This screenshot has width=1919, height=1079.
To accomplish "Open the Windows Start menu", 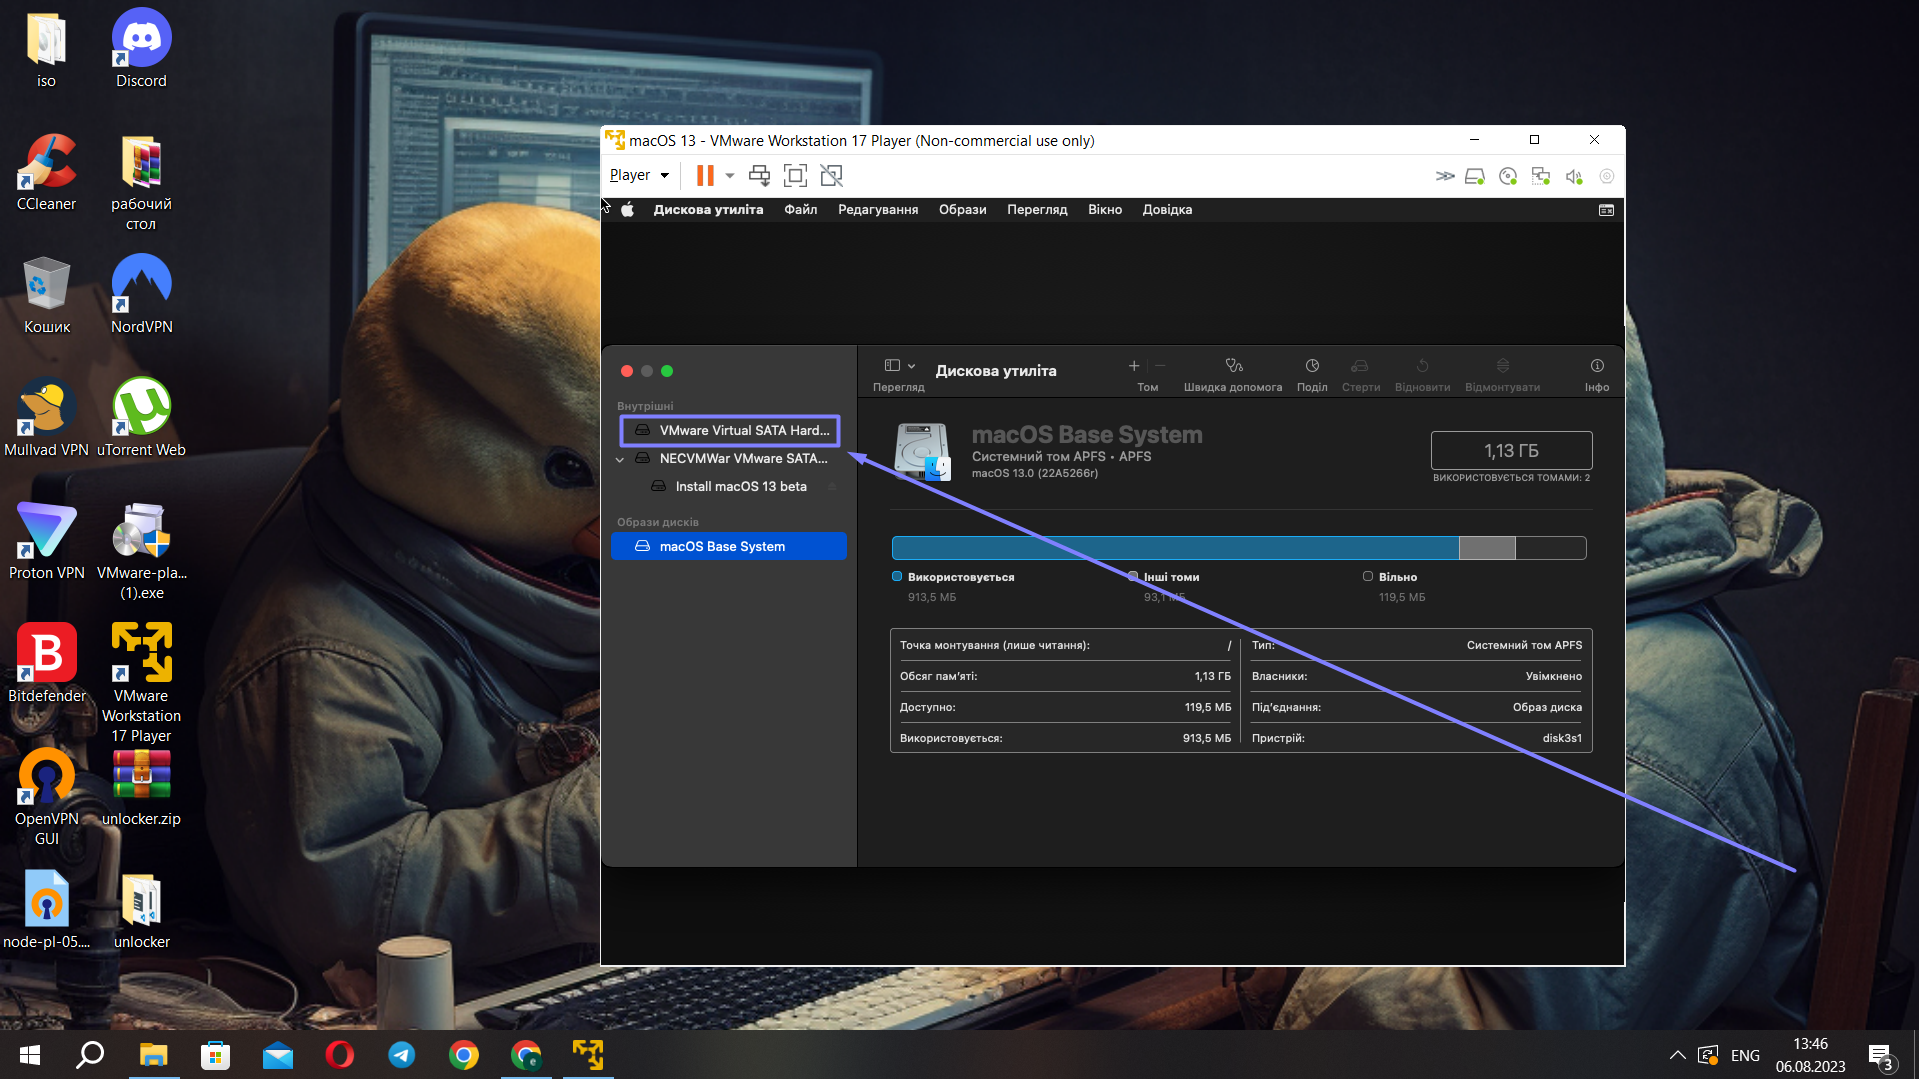I will coord(30,1055).
